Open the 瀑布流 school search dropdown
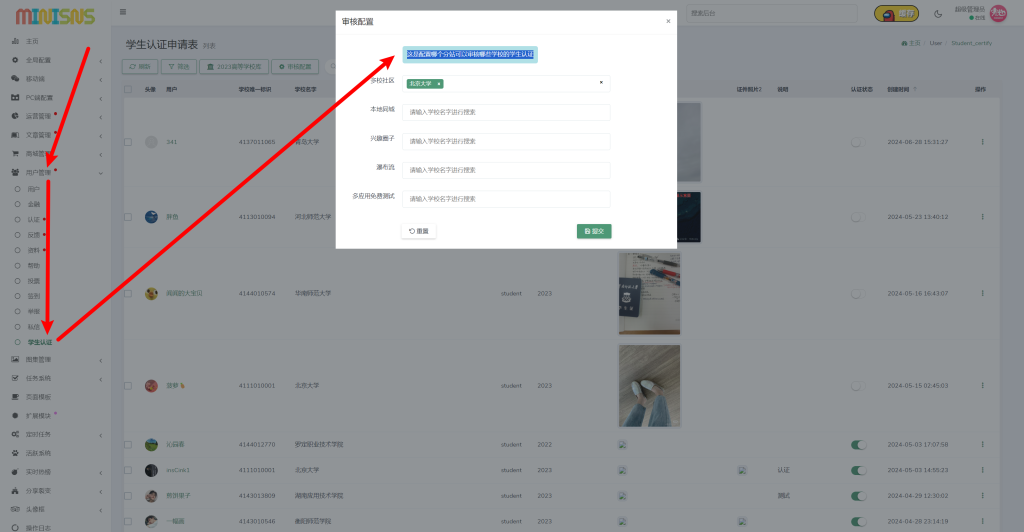 click(506, 170)
